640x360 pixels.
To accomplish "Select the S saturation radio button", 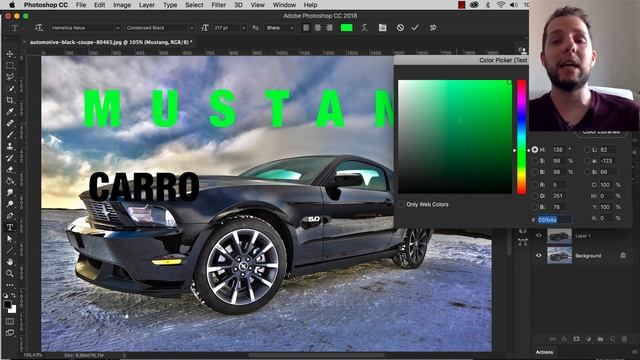I will point(535,161).
